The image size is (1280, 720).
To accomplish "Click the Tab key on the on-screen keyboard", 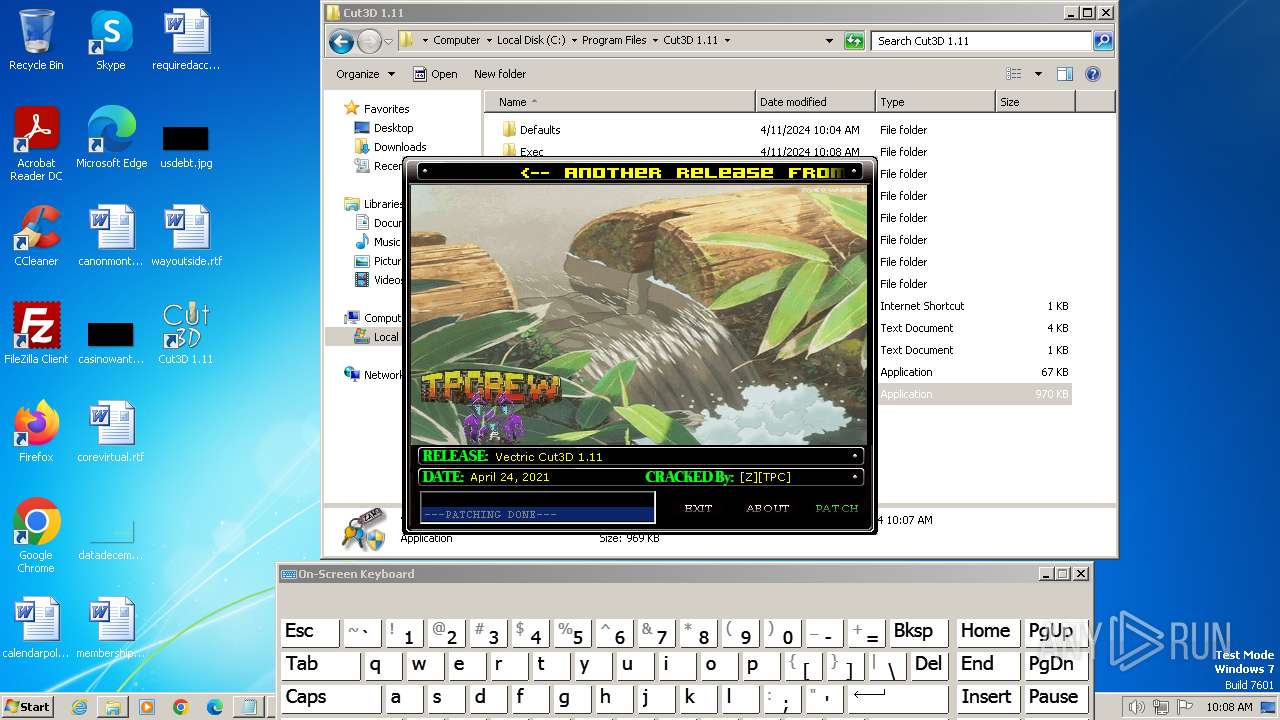I will click(x=319, y=664).
